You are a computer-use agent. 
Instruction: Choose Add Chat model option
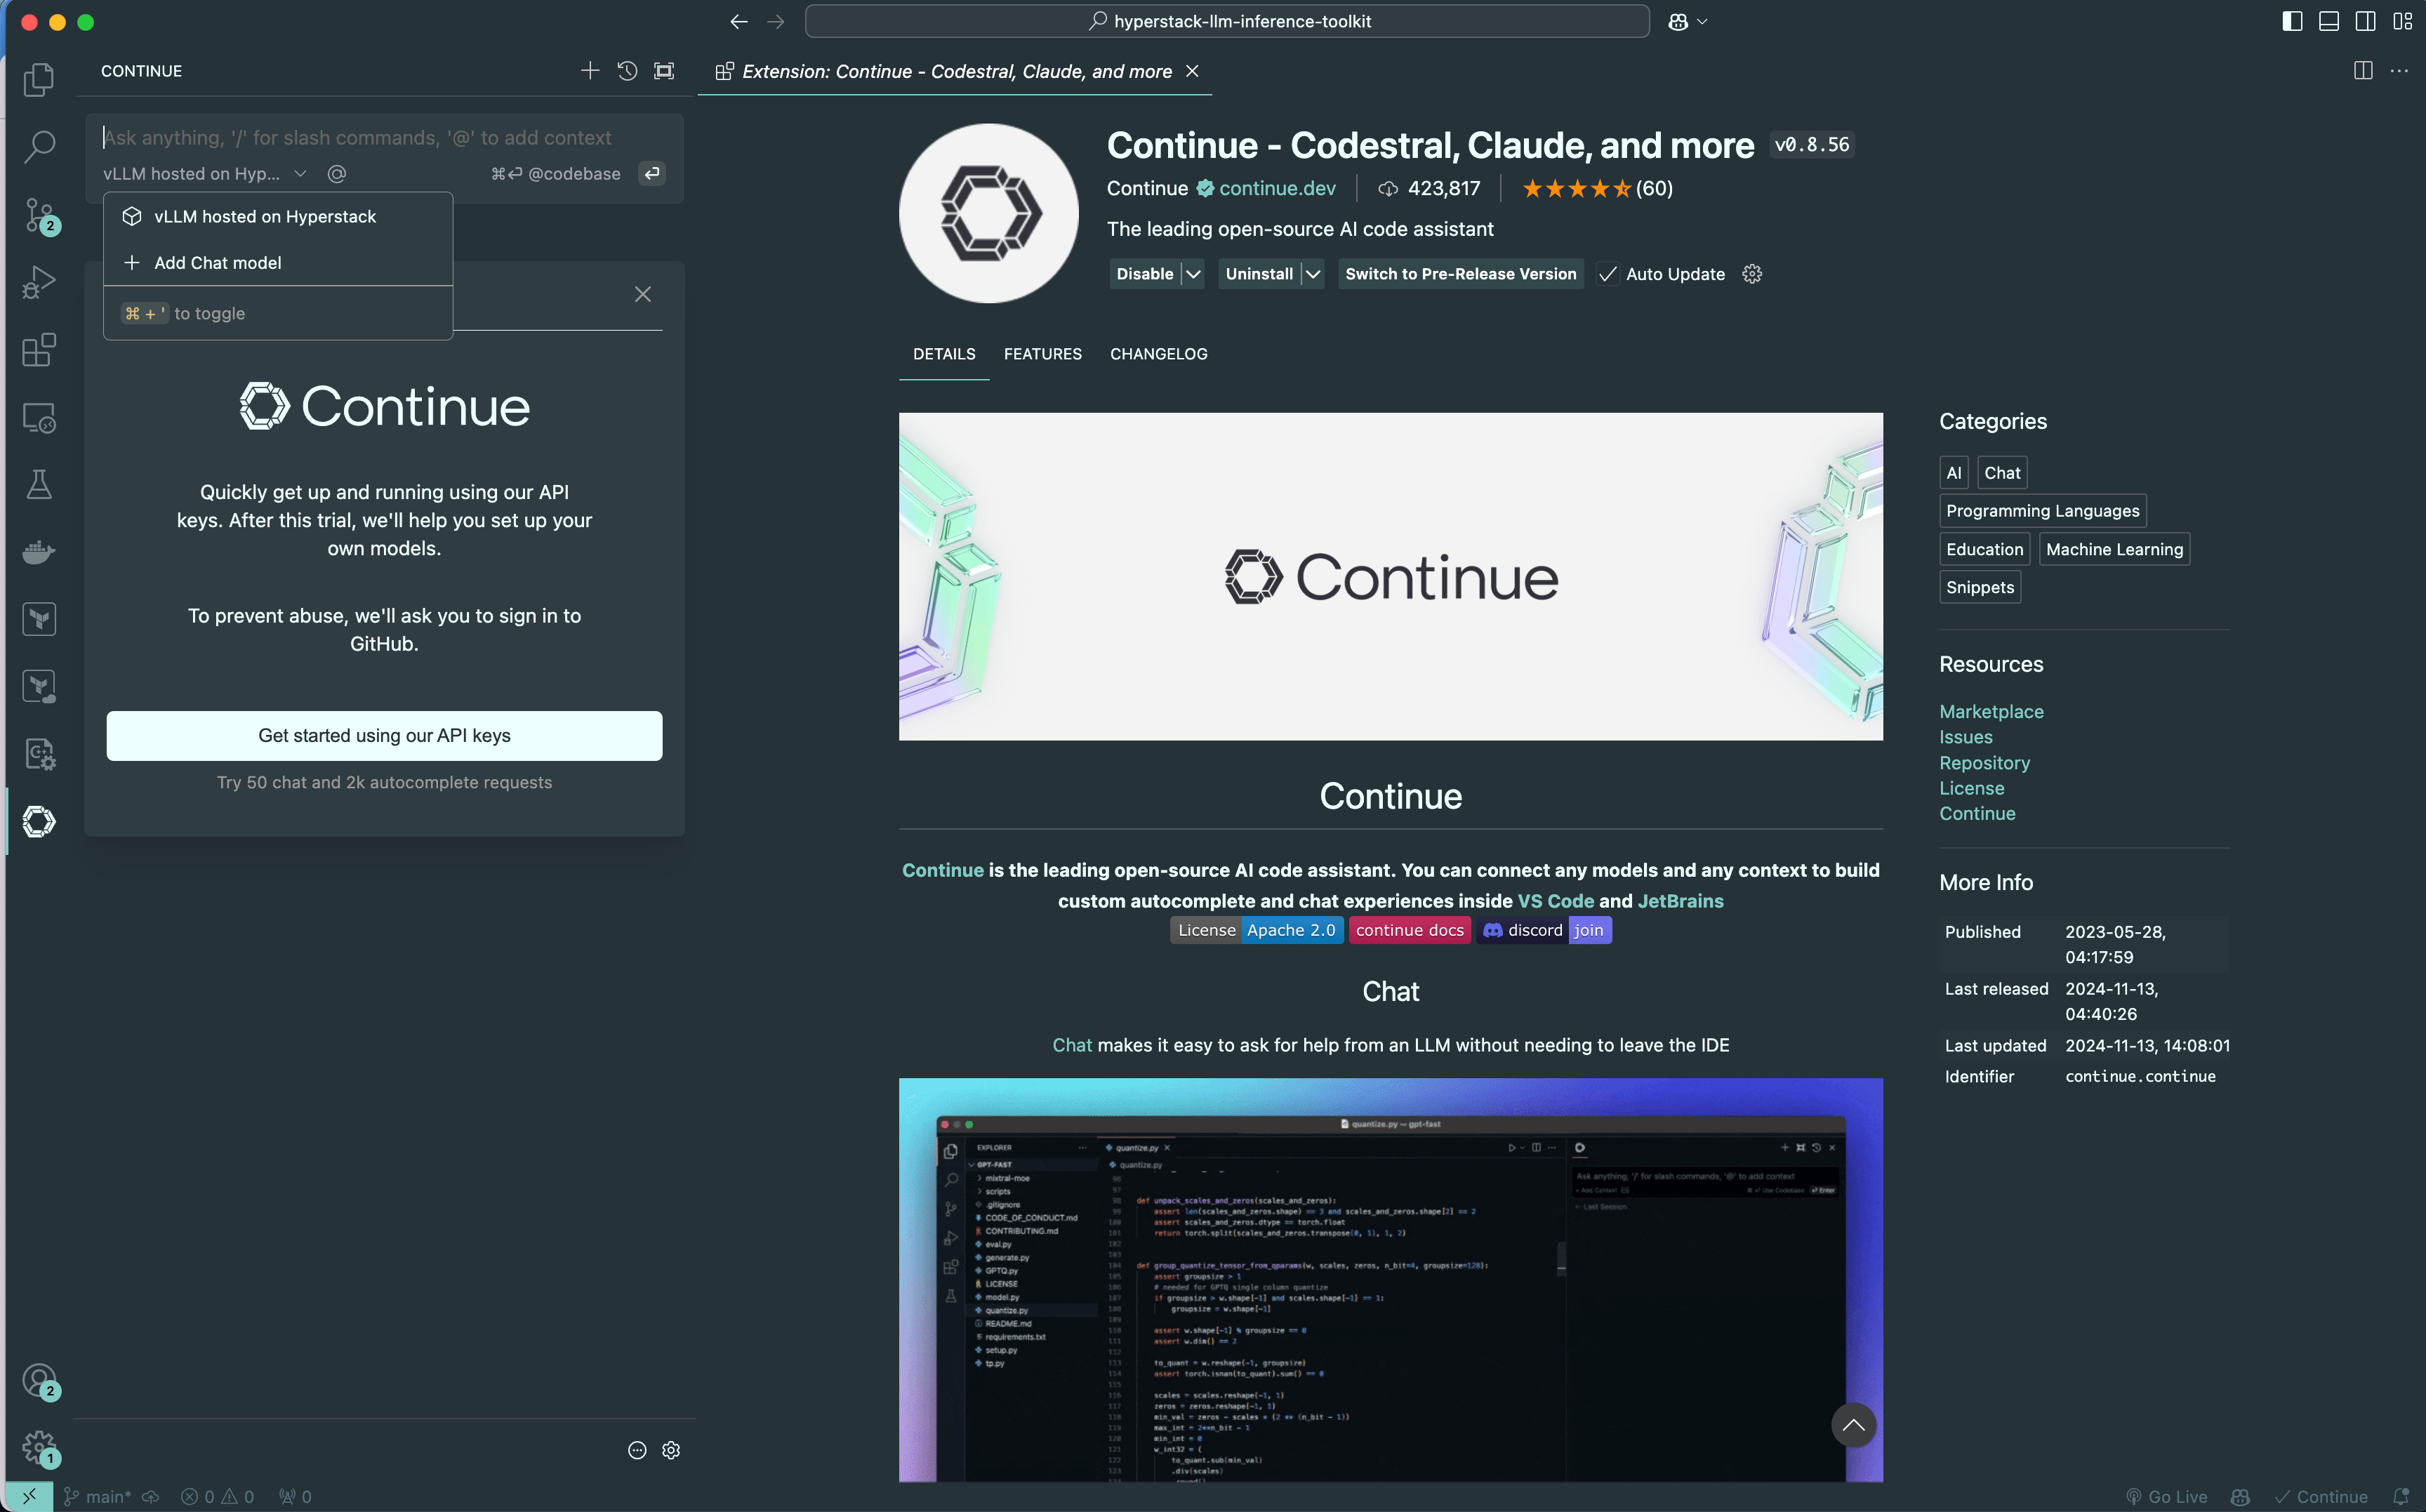(x=278, y=262)
